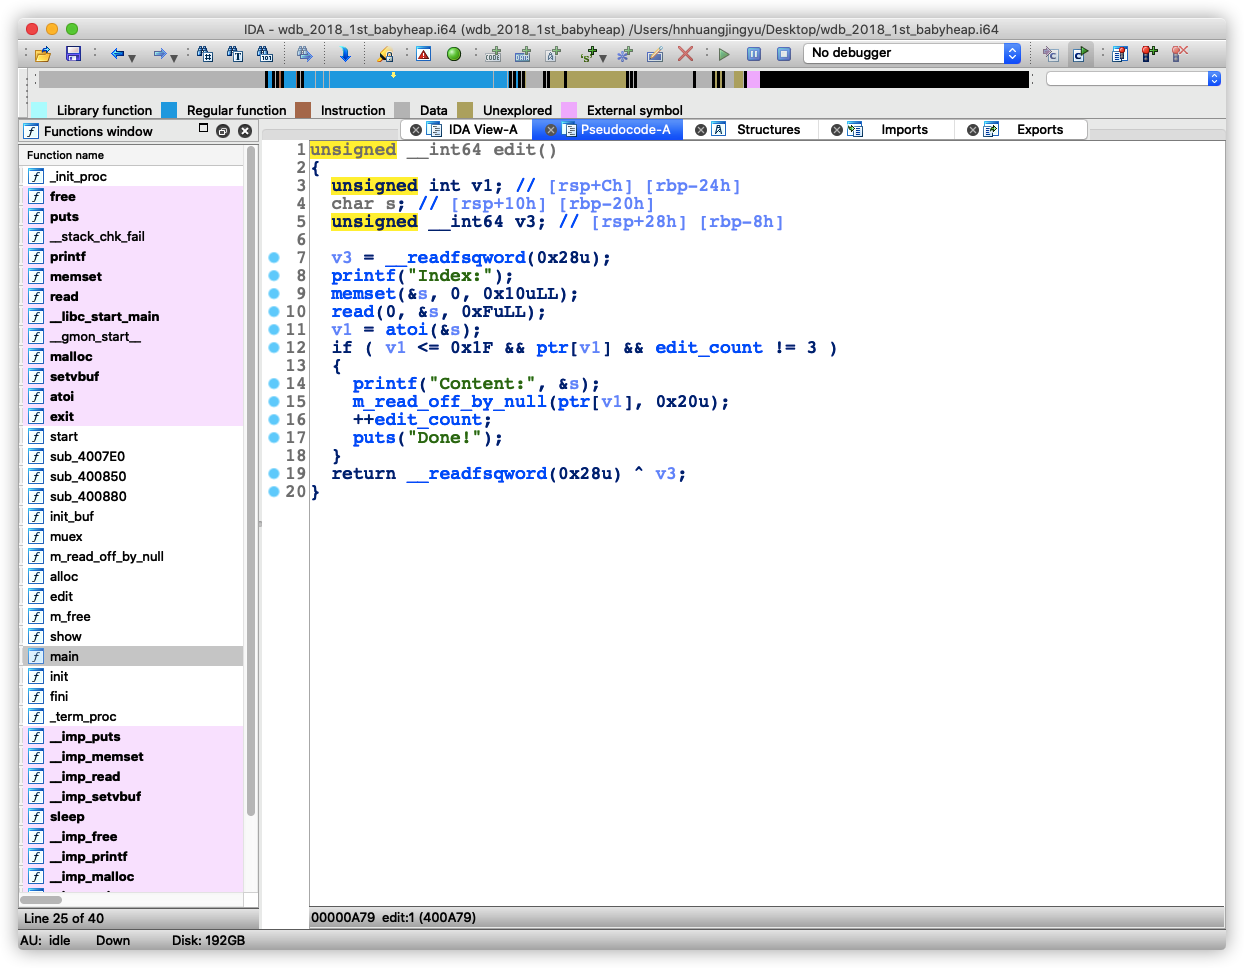Click the make-code icon

493,54
